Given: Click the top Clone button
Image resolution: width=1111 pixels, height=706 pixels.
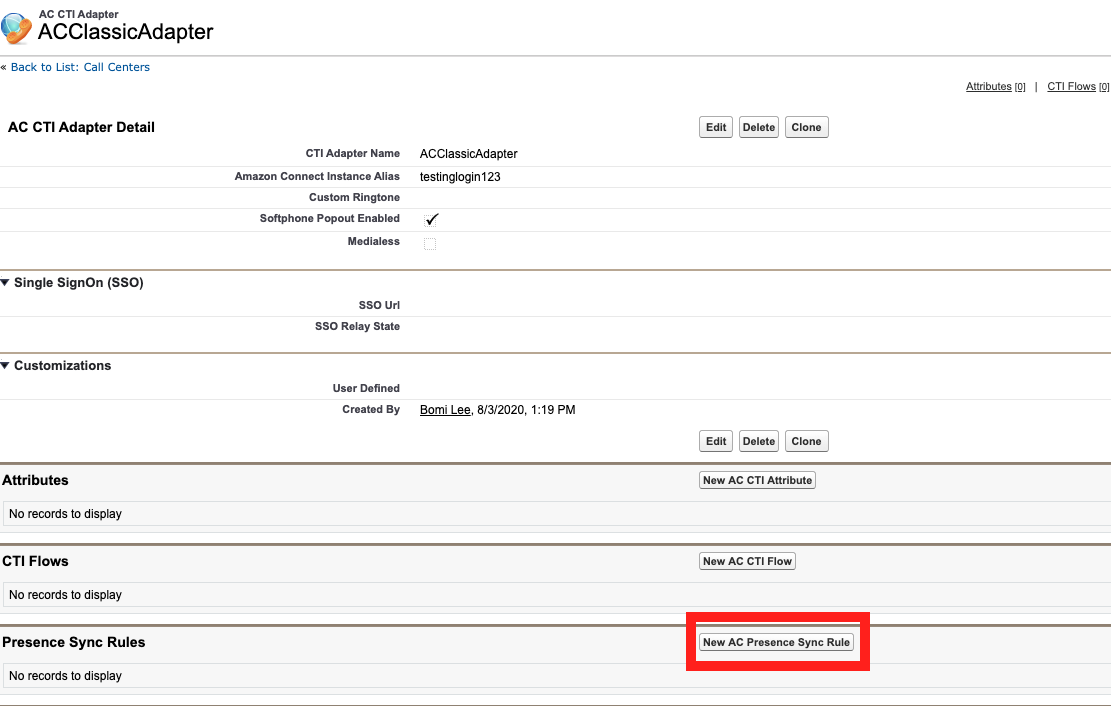Looking at the screenshot, I should click(x=806, y=128).
